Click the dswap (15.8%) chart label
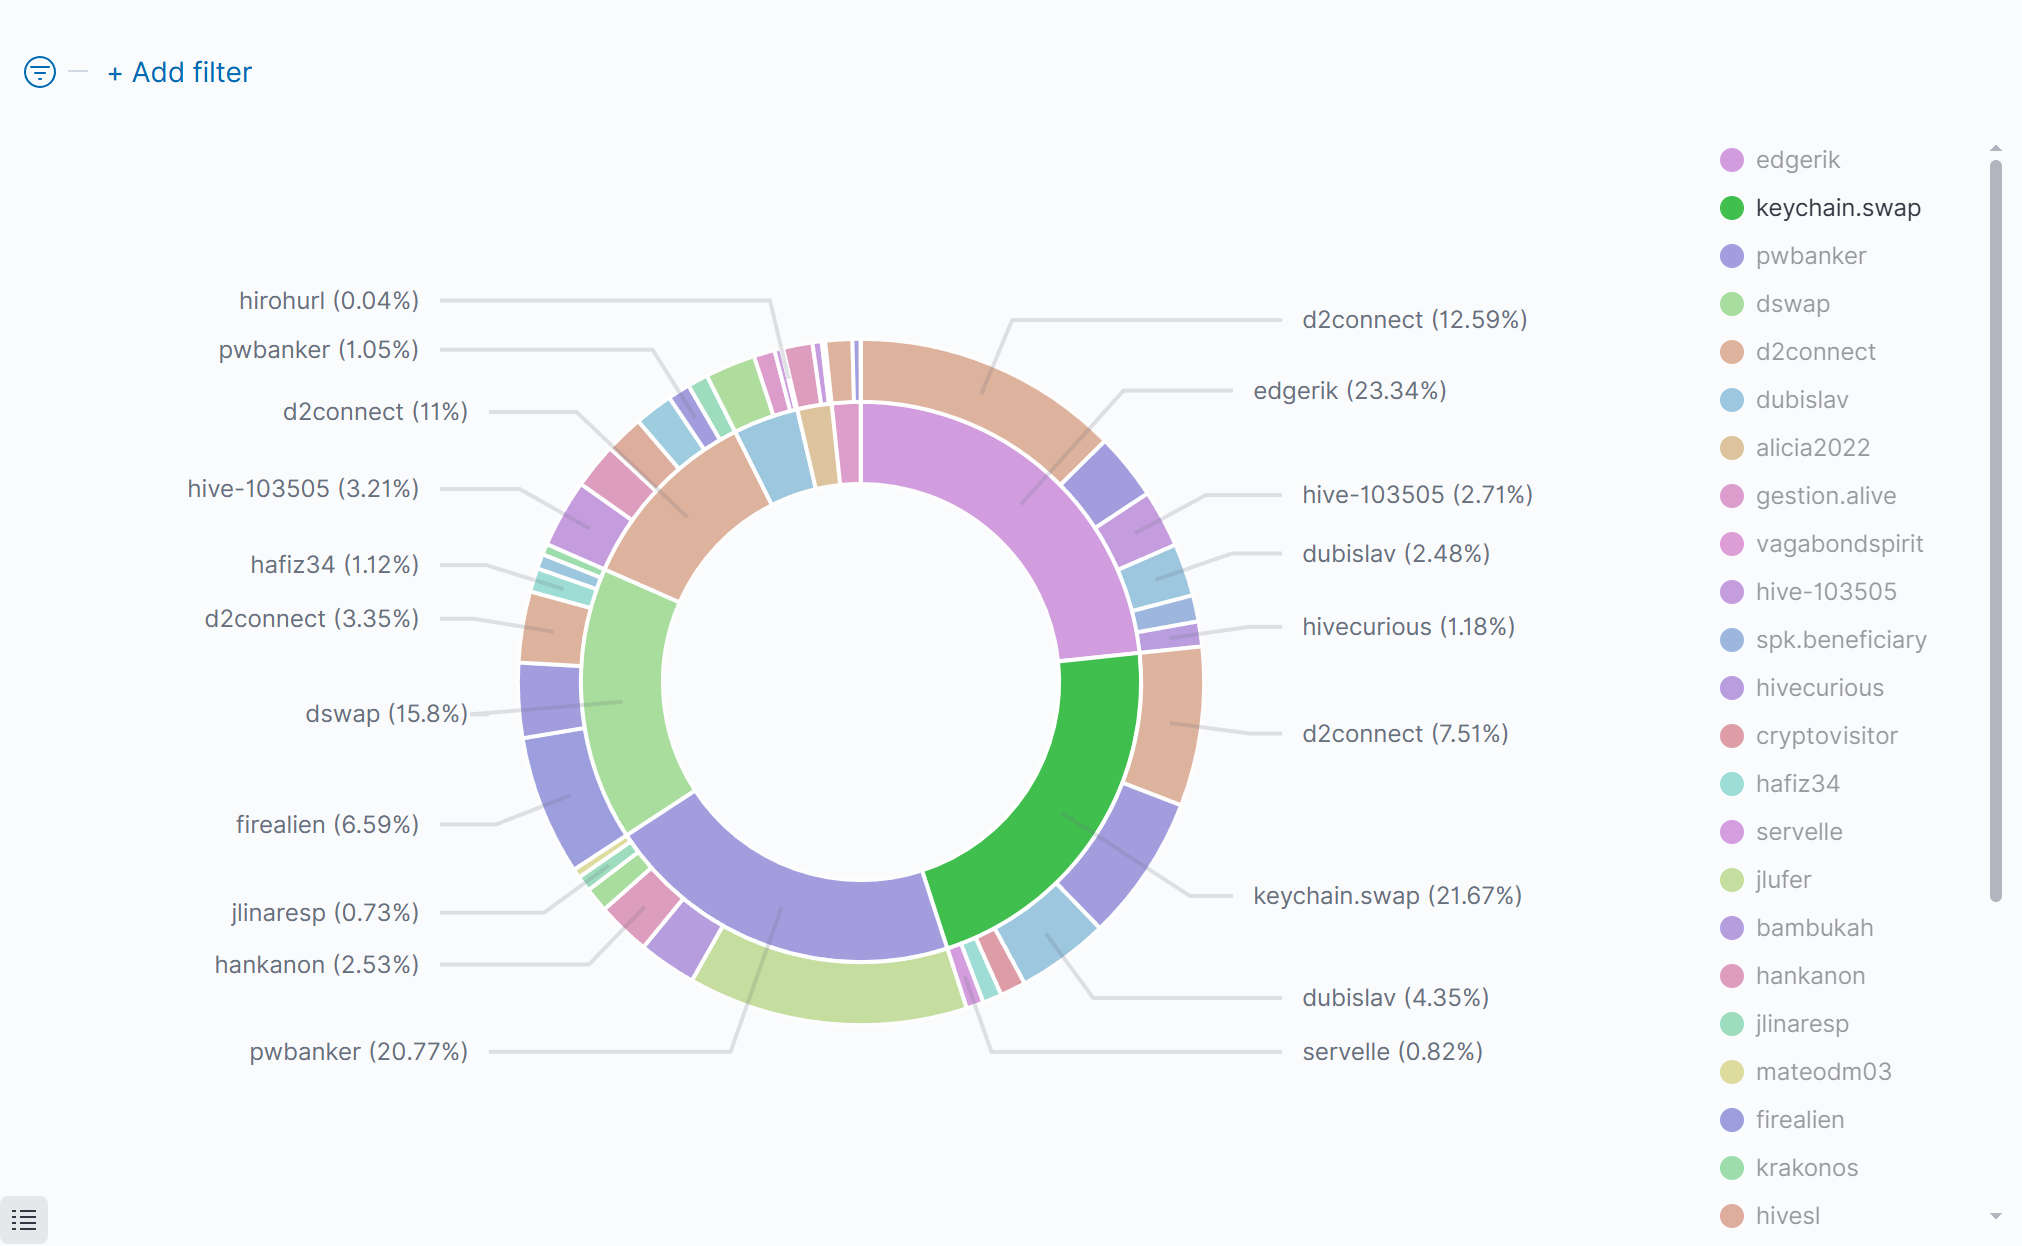 pyautogui.click(x=386, y=714)
